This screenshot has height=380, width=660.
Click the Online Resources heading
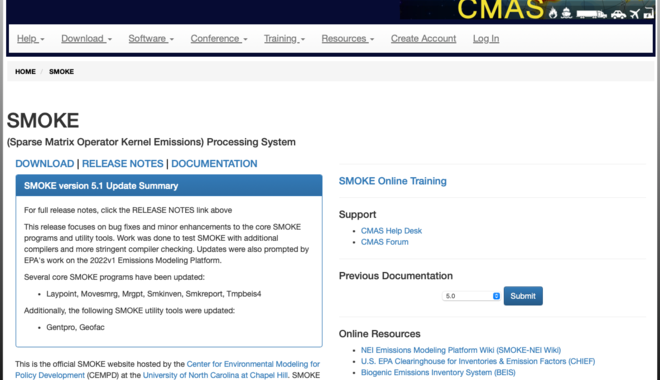coord(380,334)
